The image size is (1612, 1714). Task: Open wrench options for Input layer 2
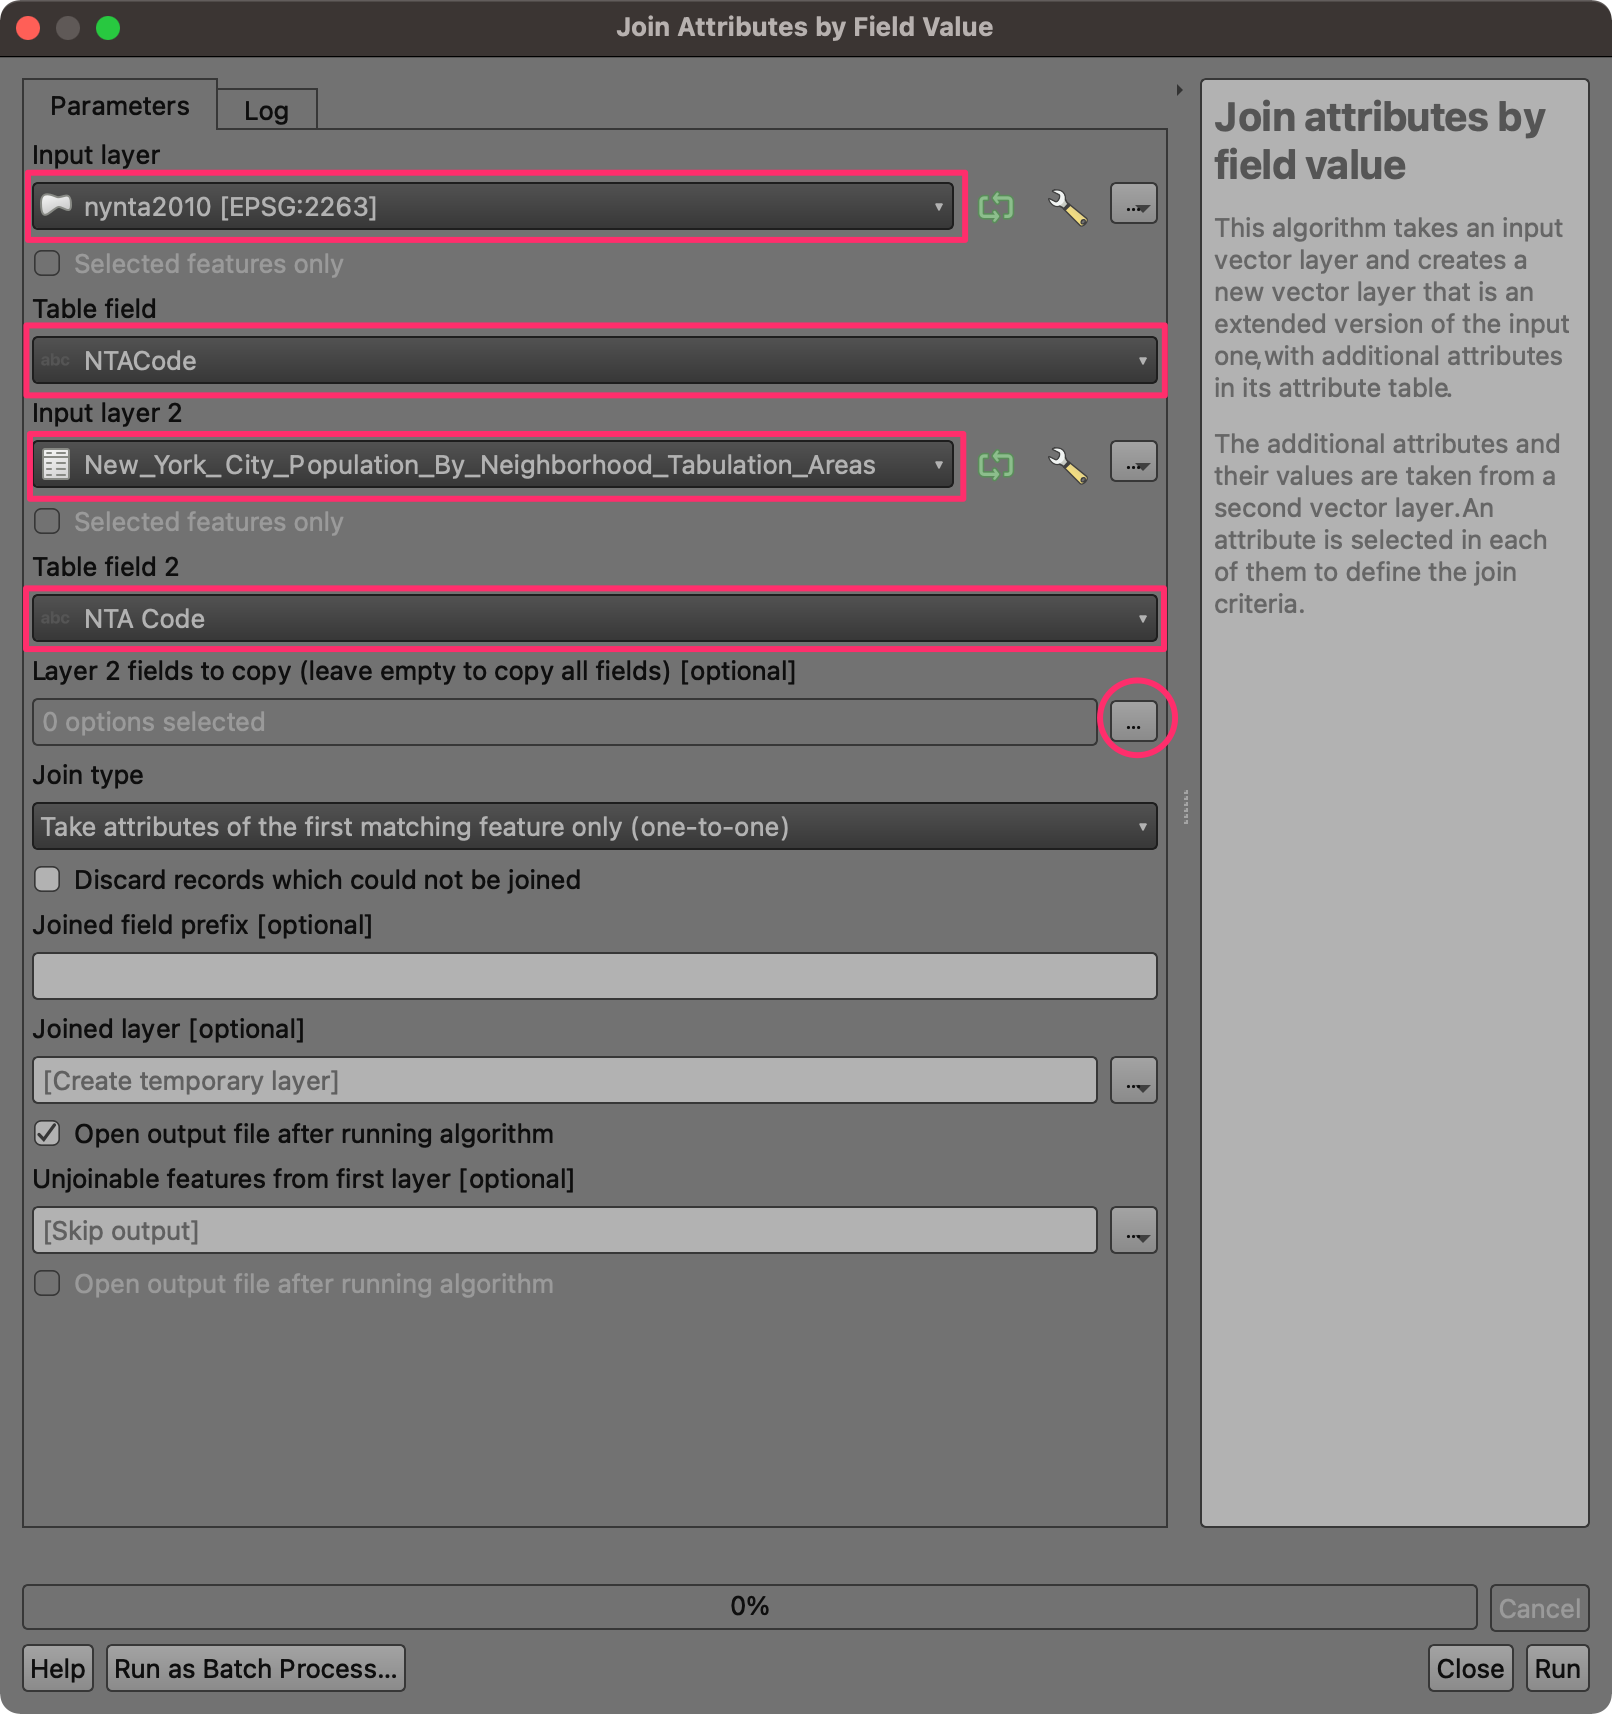point(1067,465)
